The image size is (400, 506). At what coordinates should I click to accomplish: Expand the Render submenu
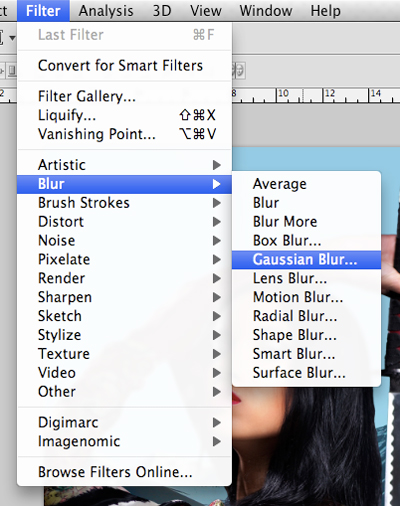[124, 278]
